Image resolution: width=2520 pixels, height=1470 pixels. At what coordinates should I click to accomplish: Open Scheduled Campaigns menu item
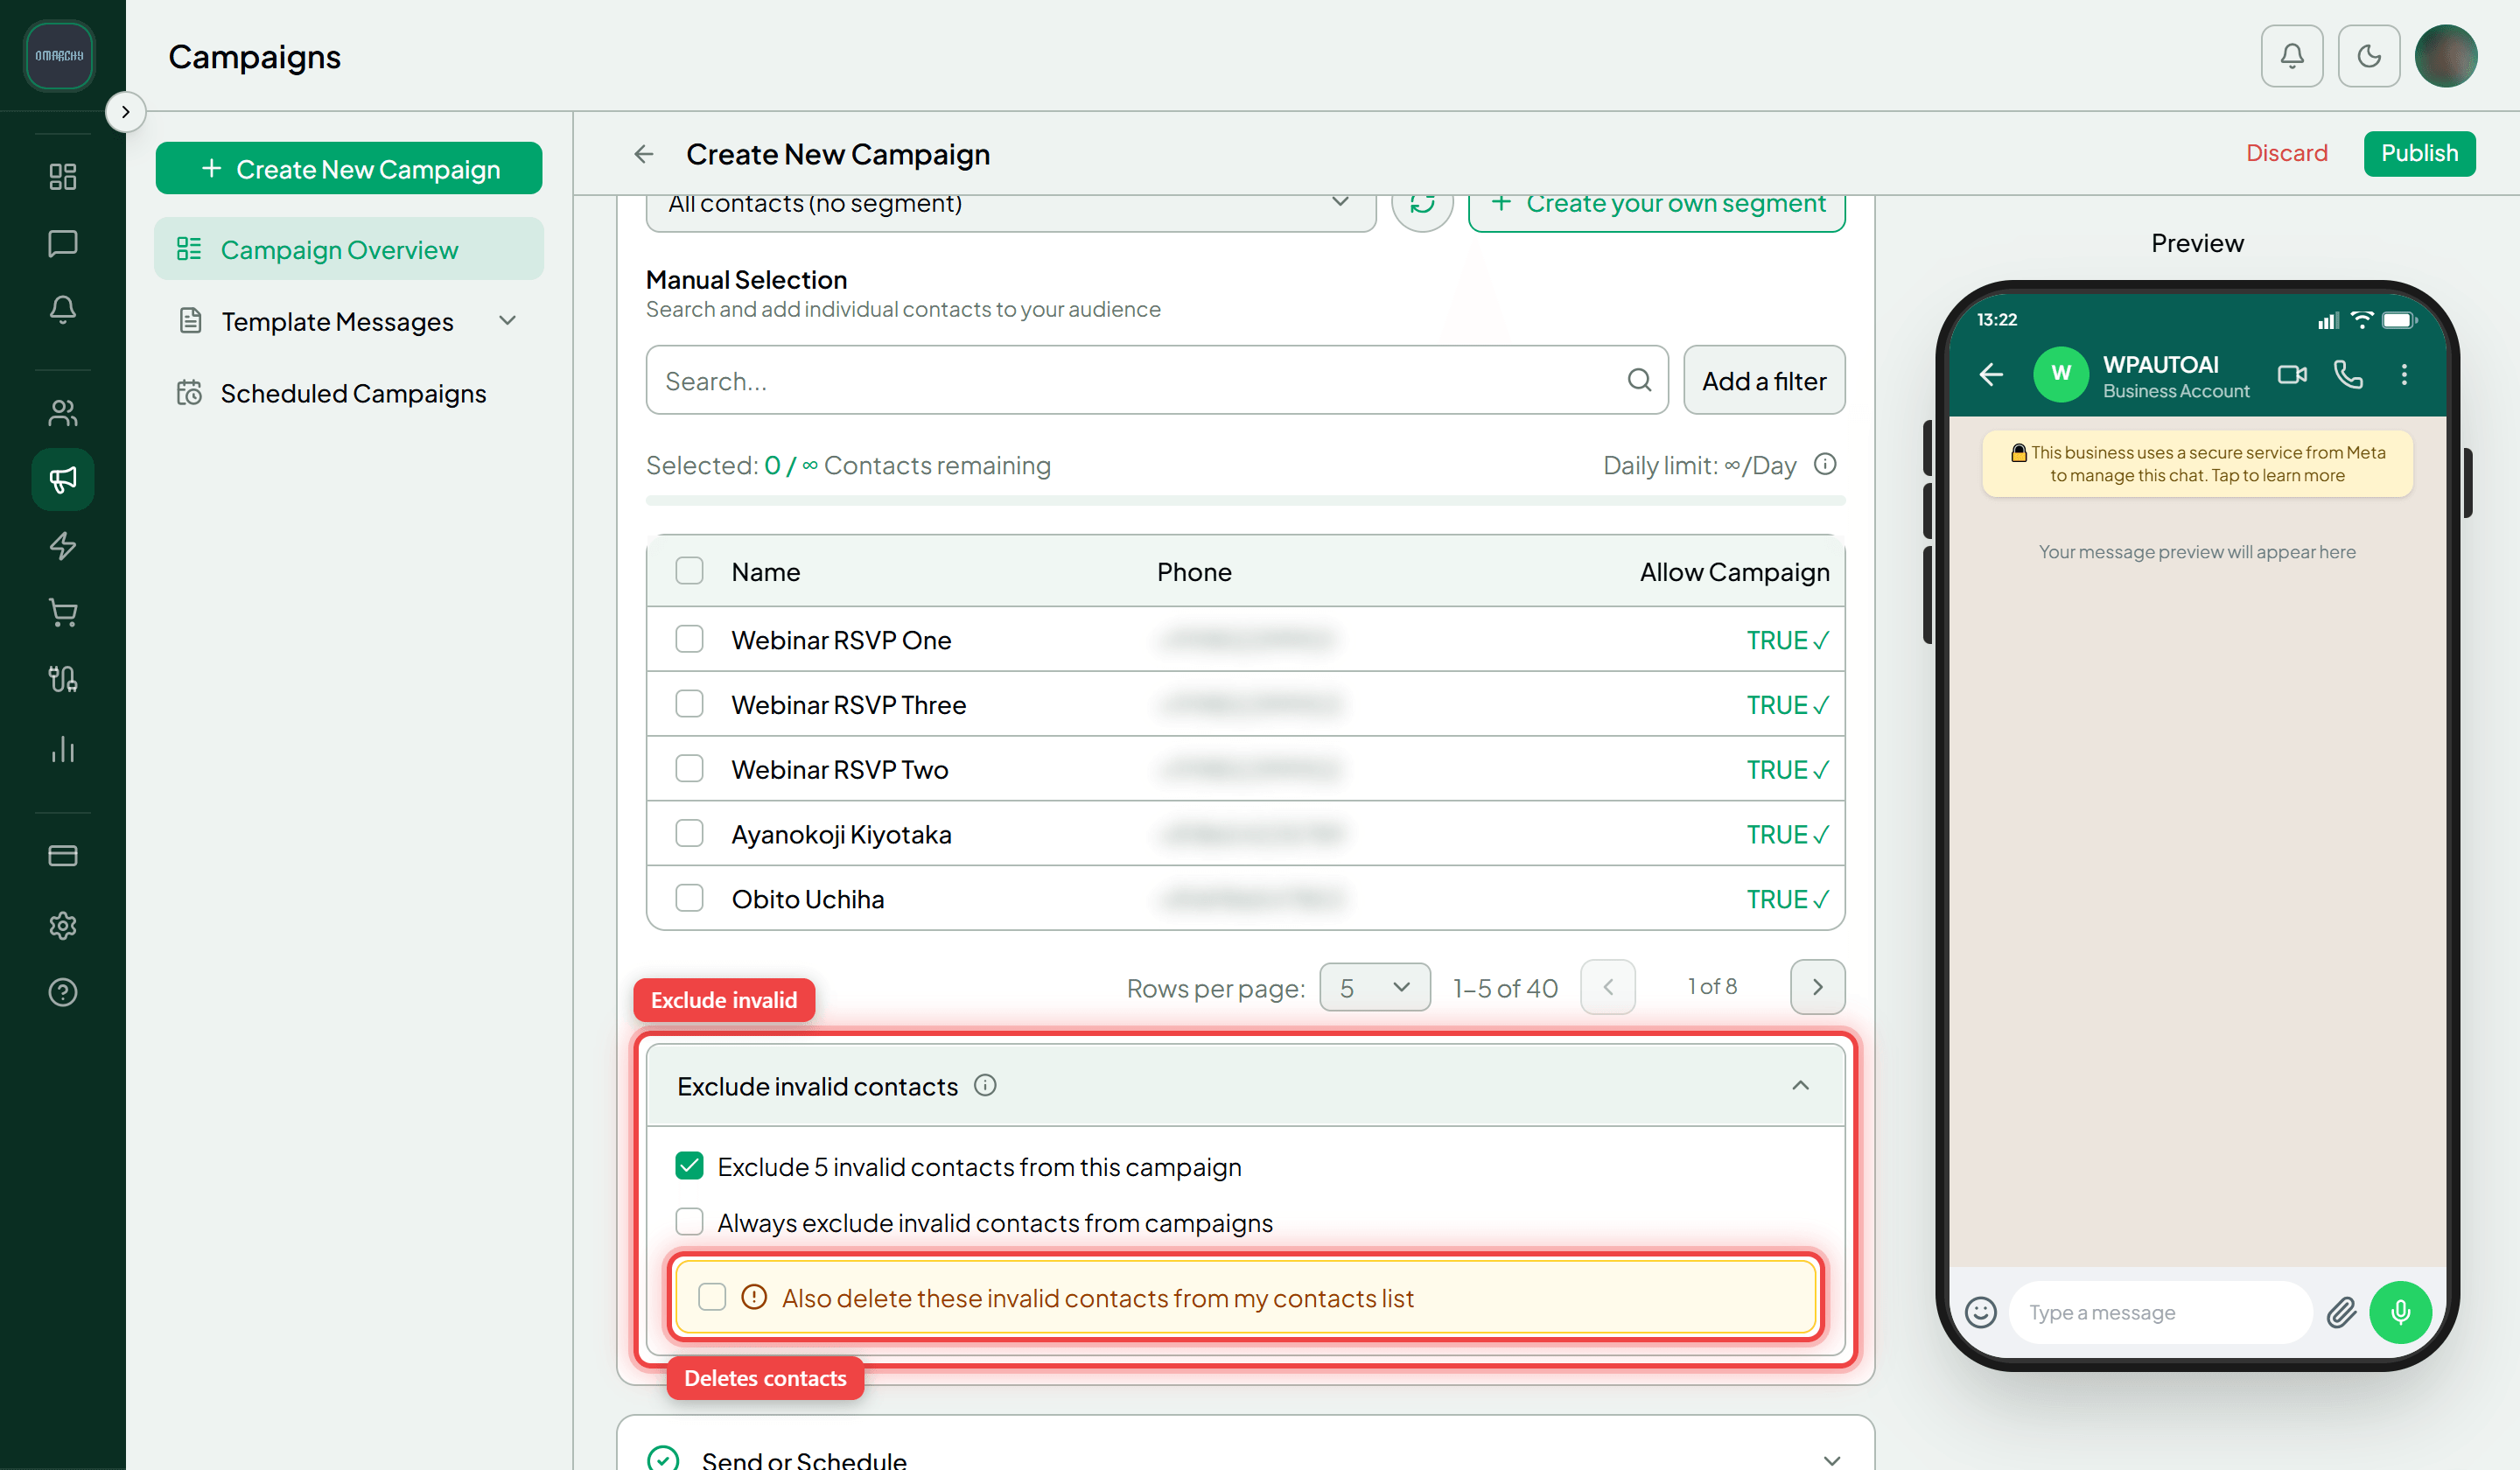click(348, 393)
